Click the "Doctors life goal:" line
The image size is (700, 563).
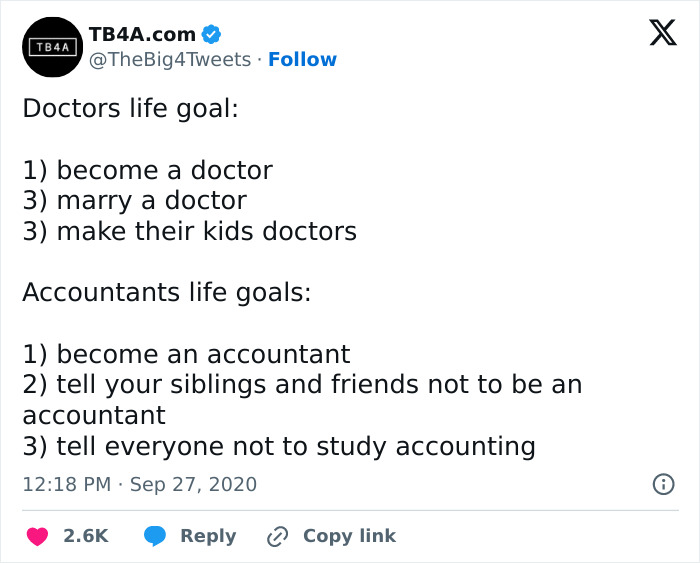click(x=130, y=108)
